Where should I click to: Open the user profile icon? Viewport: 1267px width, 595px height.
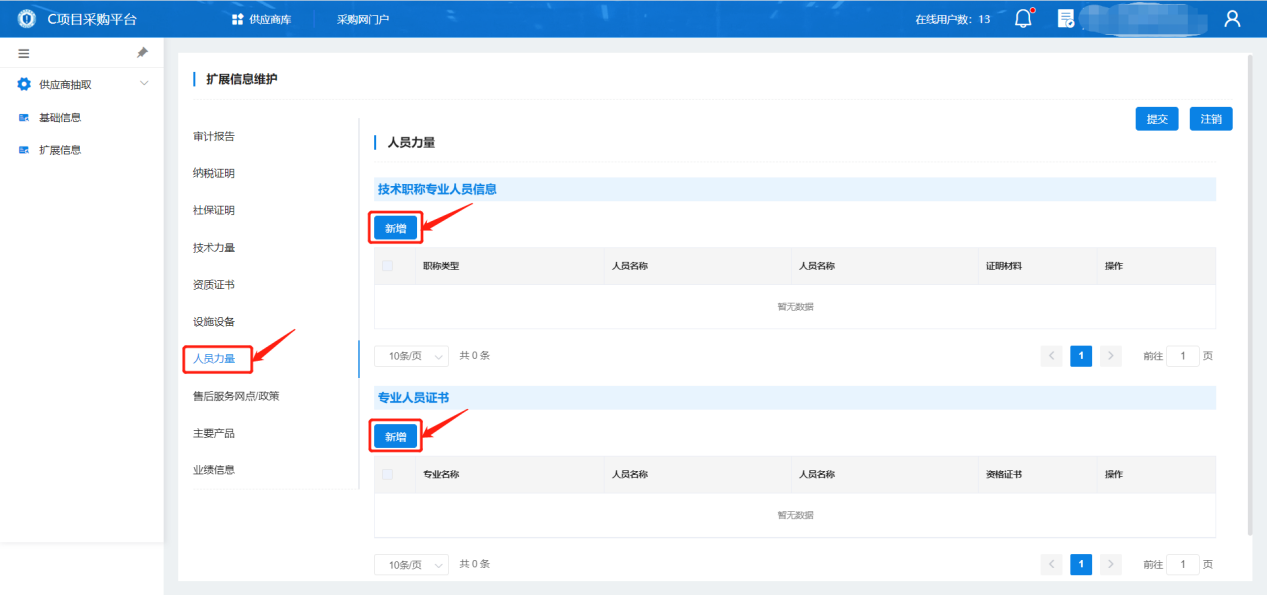pyautogui.click(x=1232, y=18)
